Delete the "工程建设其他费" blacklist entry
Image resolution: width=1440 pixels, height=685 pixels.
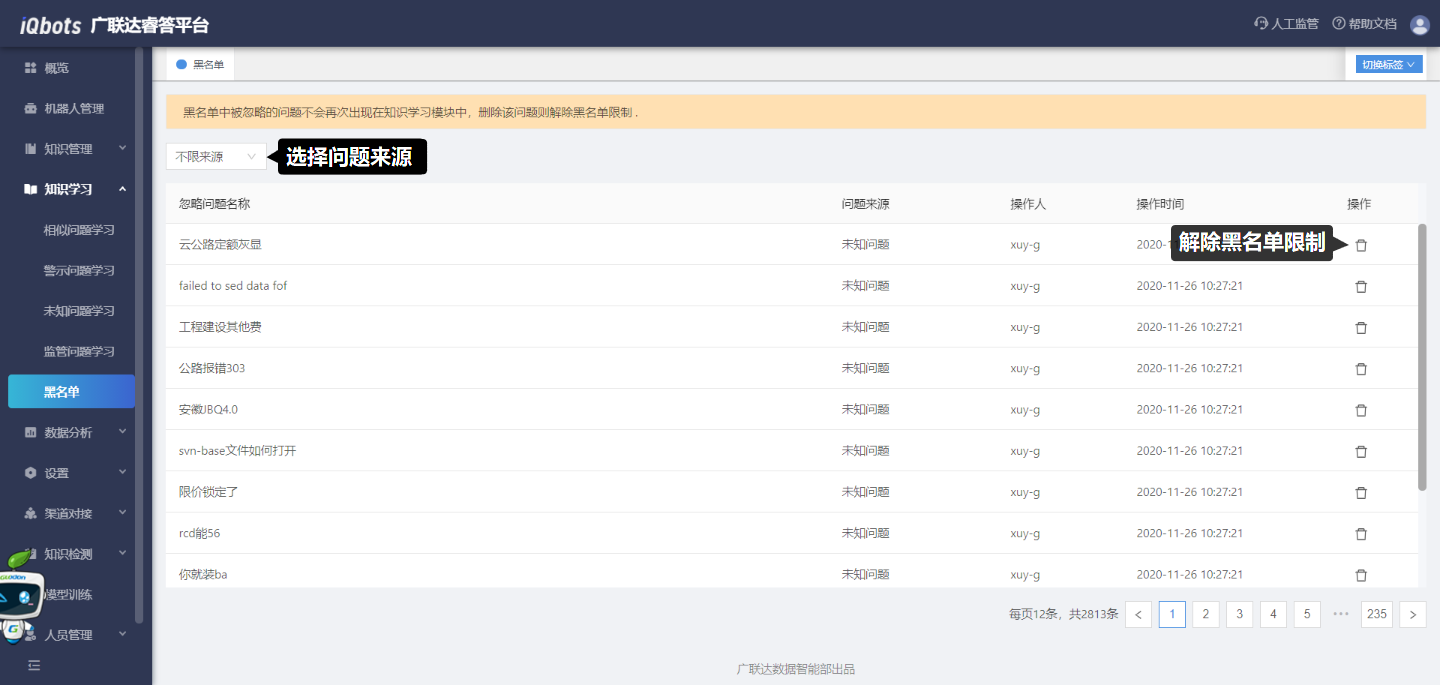pyautogui.click(x=1360, y=328)
